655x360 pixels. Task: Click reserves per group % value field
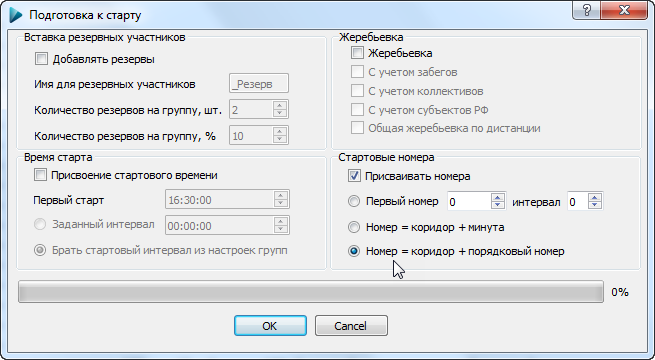251,135
